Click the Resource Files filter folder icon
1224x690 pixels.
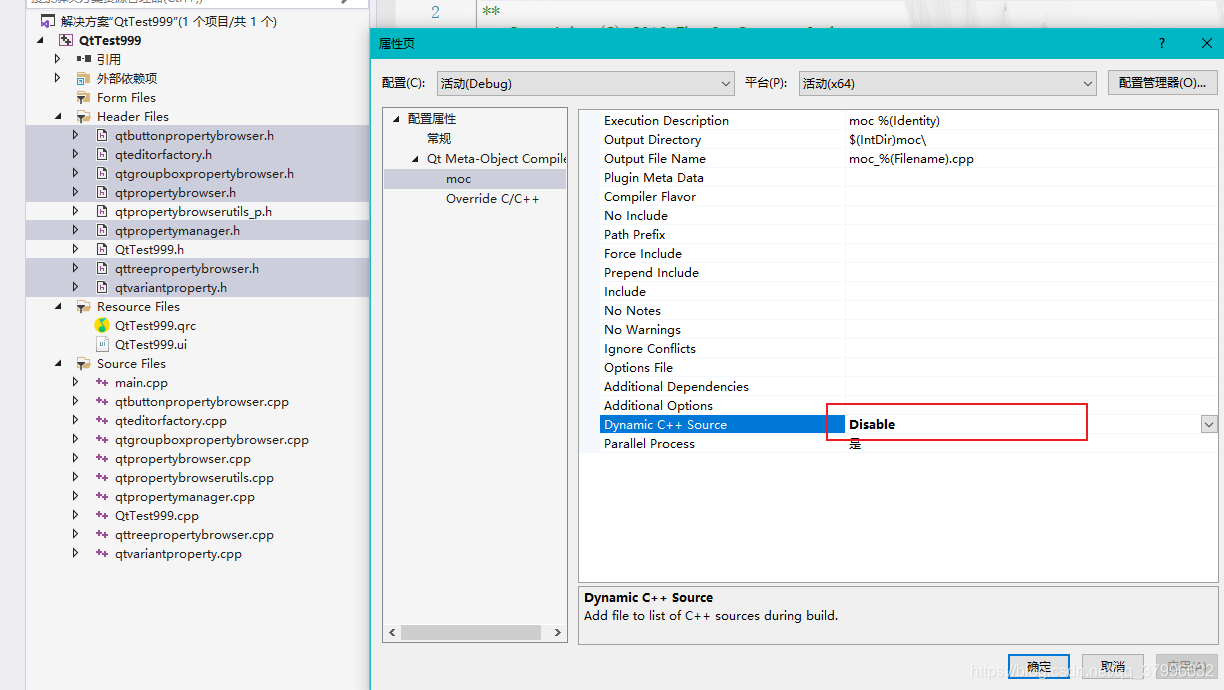[x=83, y=306]
